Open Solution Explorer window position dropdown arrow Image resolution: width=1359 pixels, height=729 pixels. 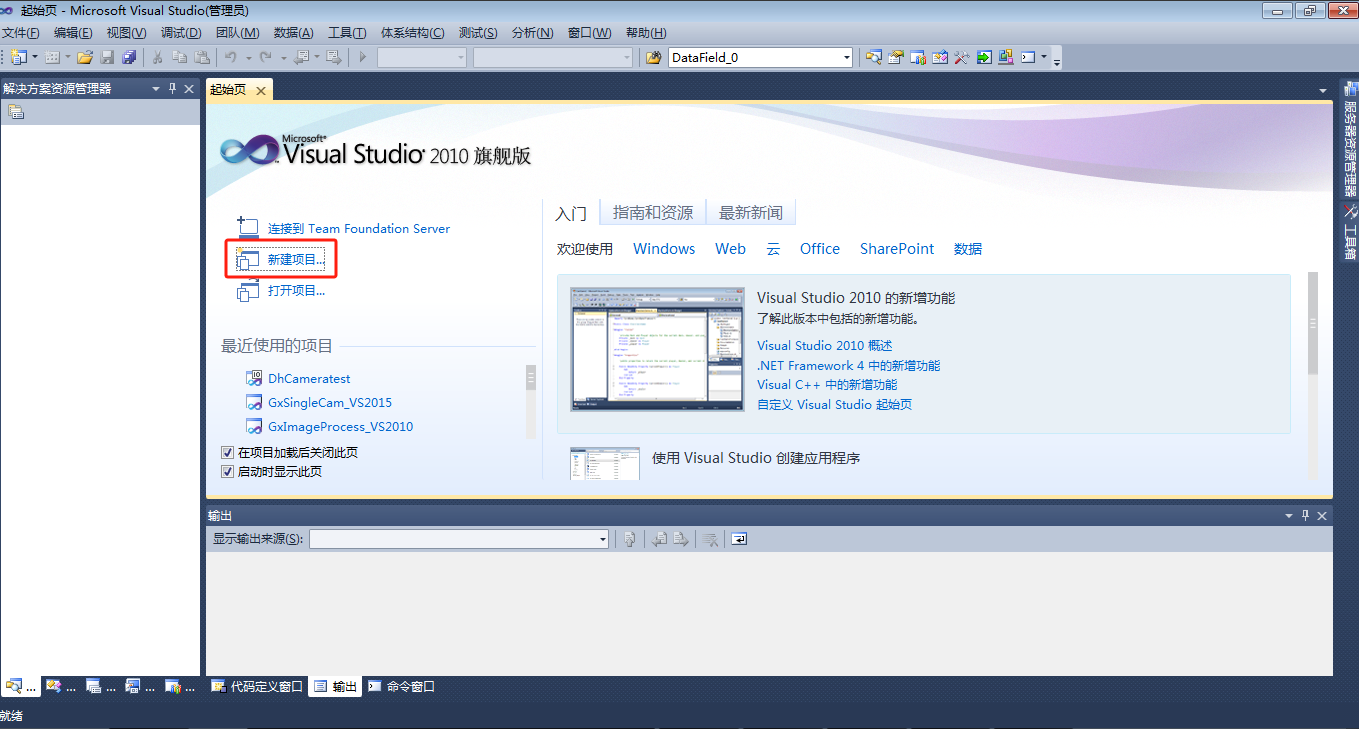(x=156, y=89)
